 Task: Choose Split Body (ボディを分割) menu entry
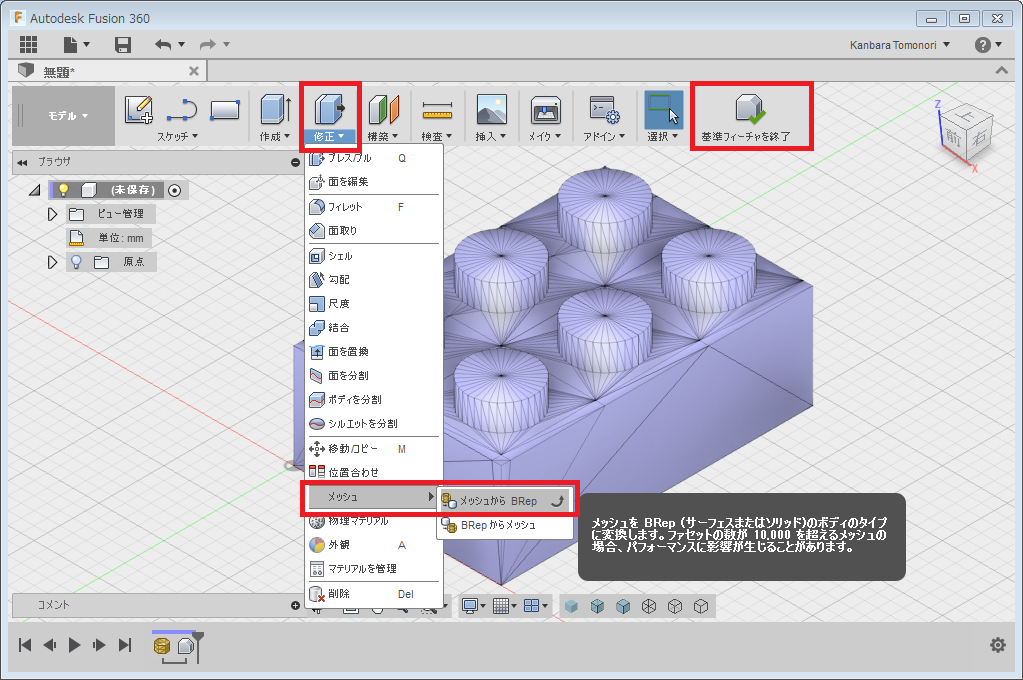pos(374,399)
